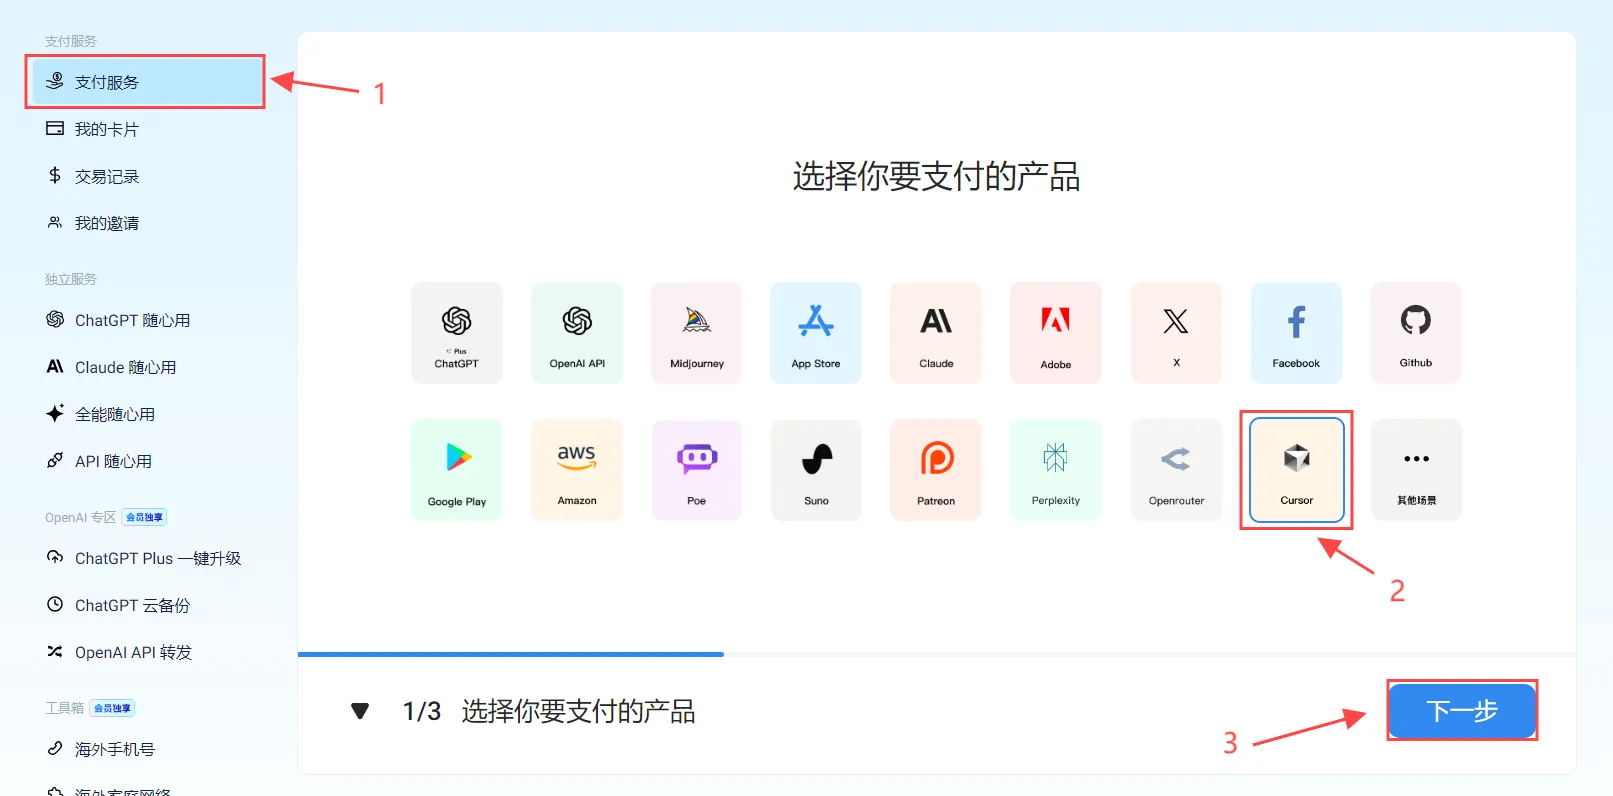Pick the App Store product card
Screen dimensions: 1613x796
(x=816, y=333)
